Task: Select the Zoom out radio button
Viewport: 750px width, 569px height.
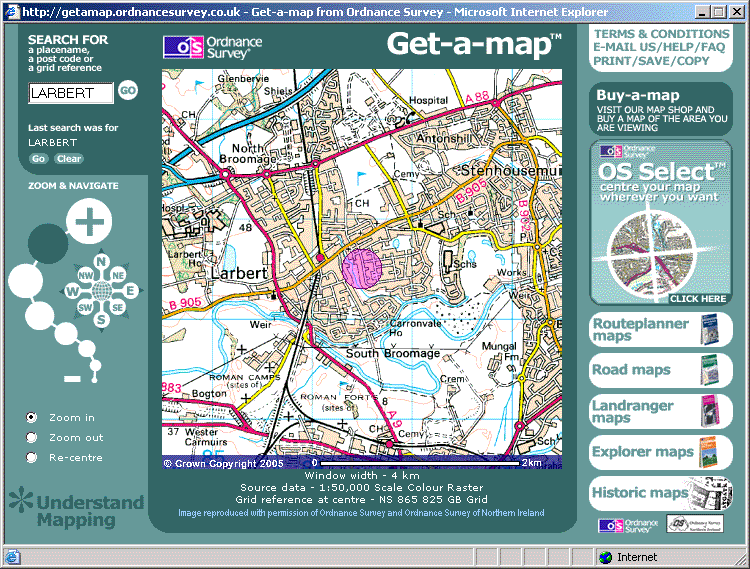Action: coord(32,438)
